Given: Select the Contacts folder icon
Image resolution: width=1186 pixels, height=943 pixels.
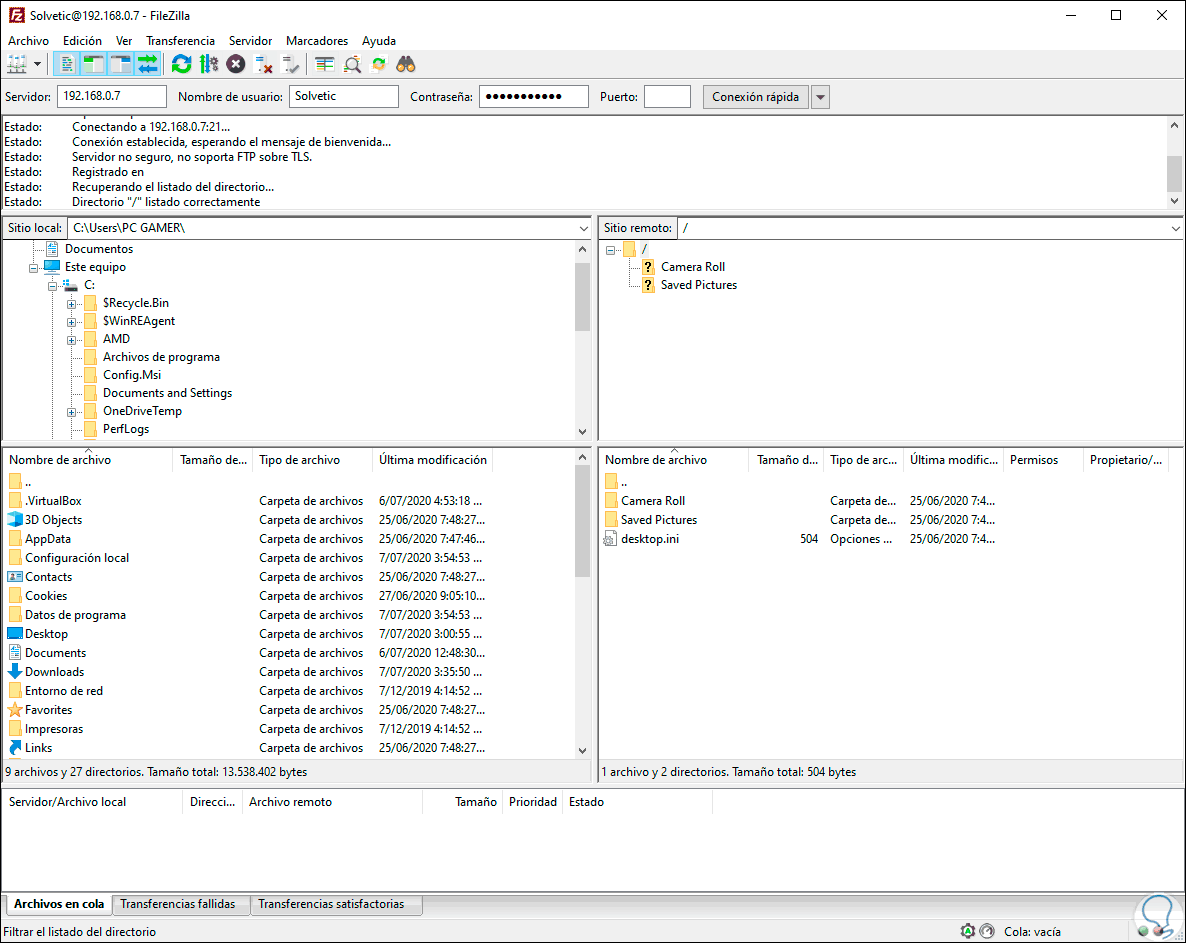Looking at the screenshot, I should [x=15, y=576].
